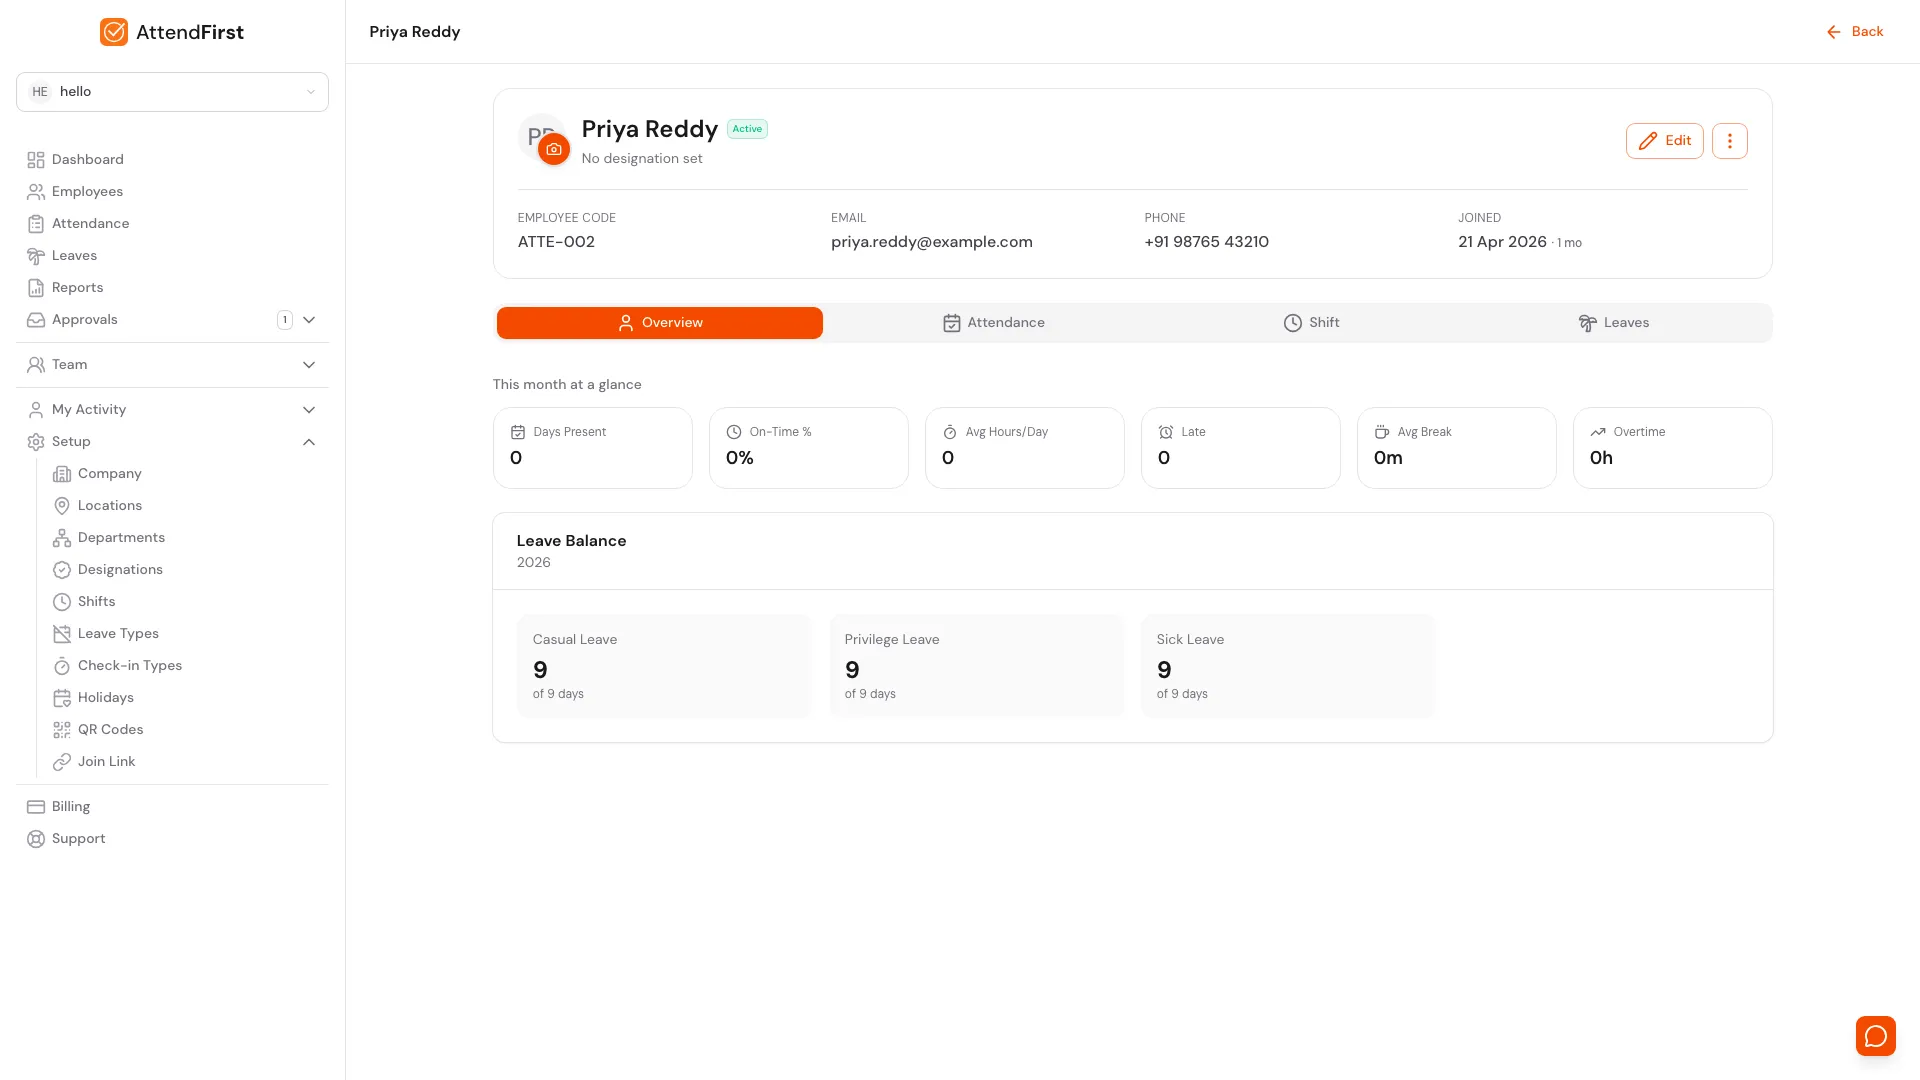Click the Setup gear icon

click(x=36, y=442)
